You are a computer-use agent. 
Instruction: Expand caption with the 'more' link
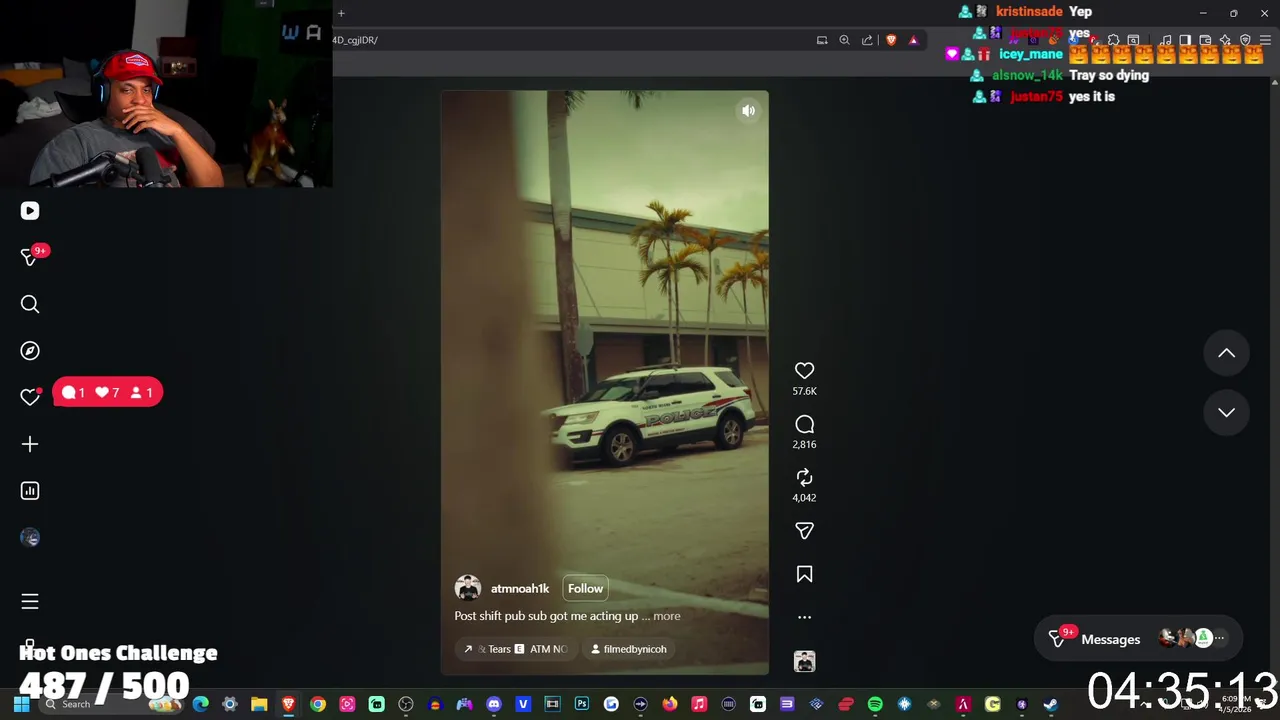tap(666, 616)
